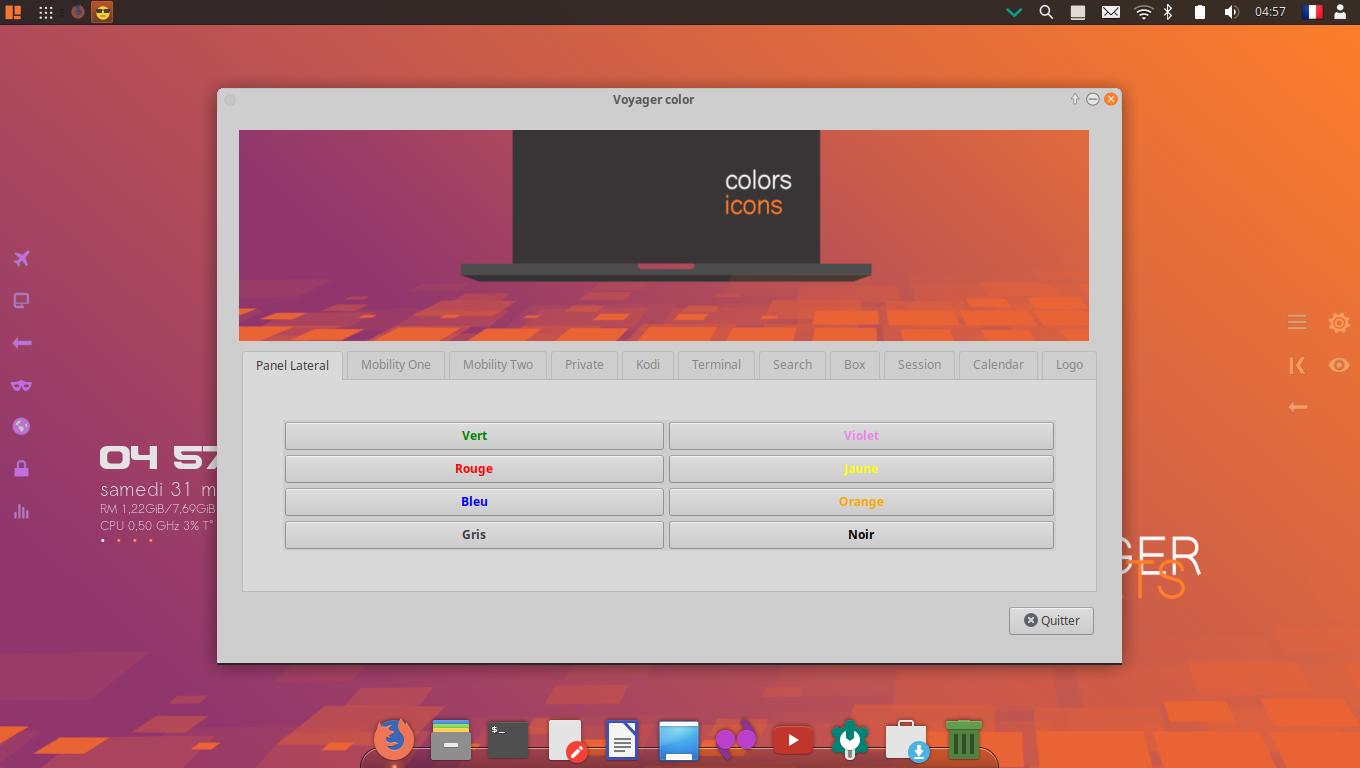Click the mask icon in left sidebar
This screenshot has height=768, width=1360.
(x=21, y=385)
